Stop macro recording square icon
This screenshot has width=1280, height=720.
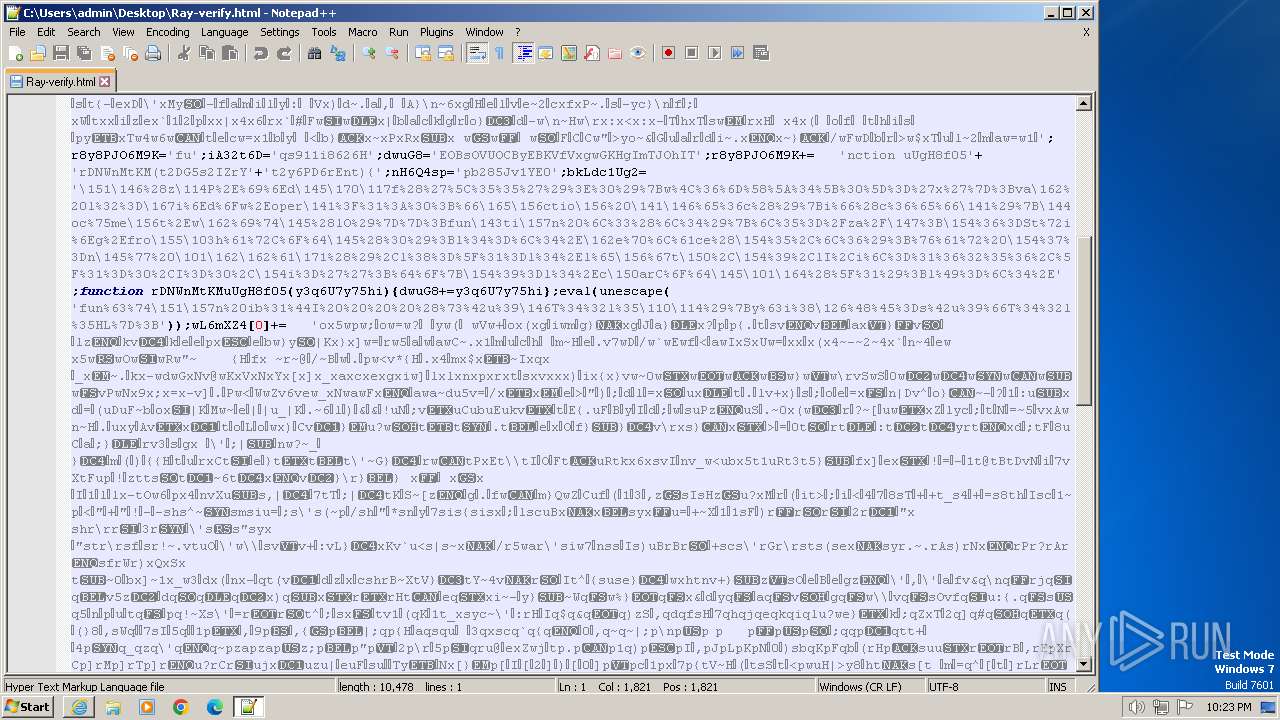pos(692,53)
